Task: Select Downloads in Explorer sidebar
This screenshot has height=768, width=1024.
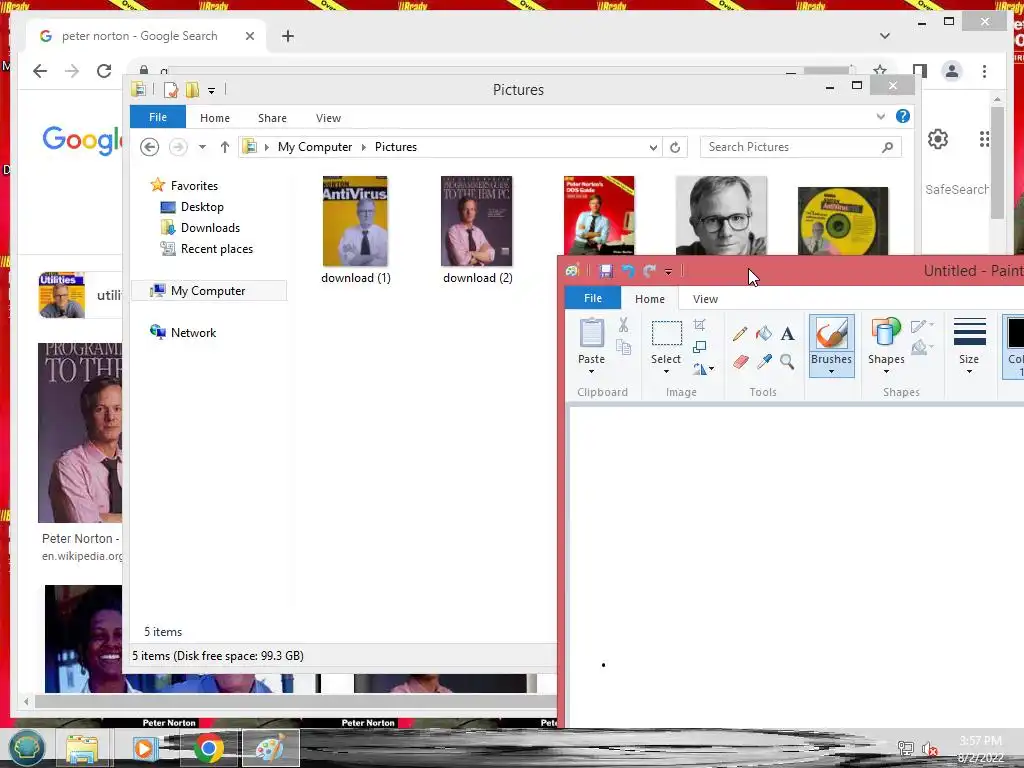Action: tap(200, 228)
